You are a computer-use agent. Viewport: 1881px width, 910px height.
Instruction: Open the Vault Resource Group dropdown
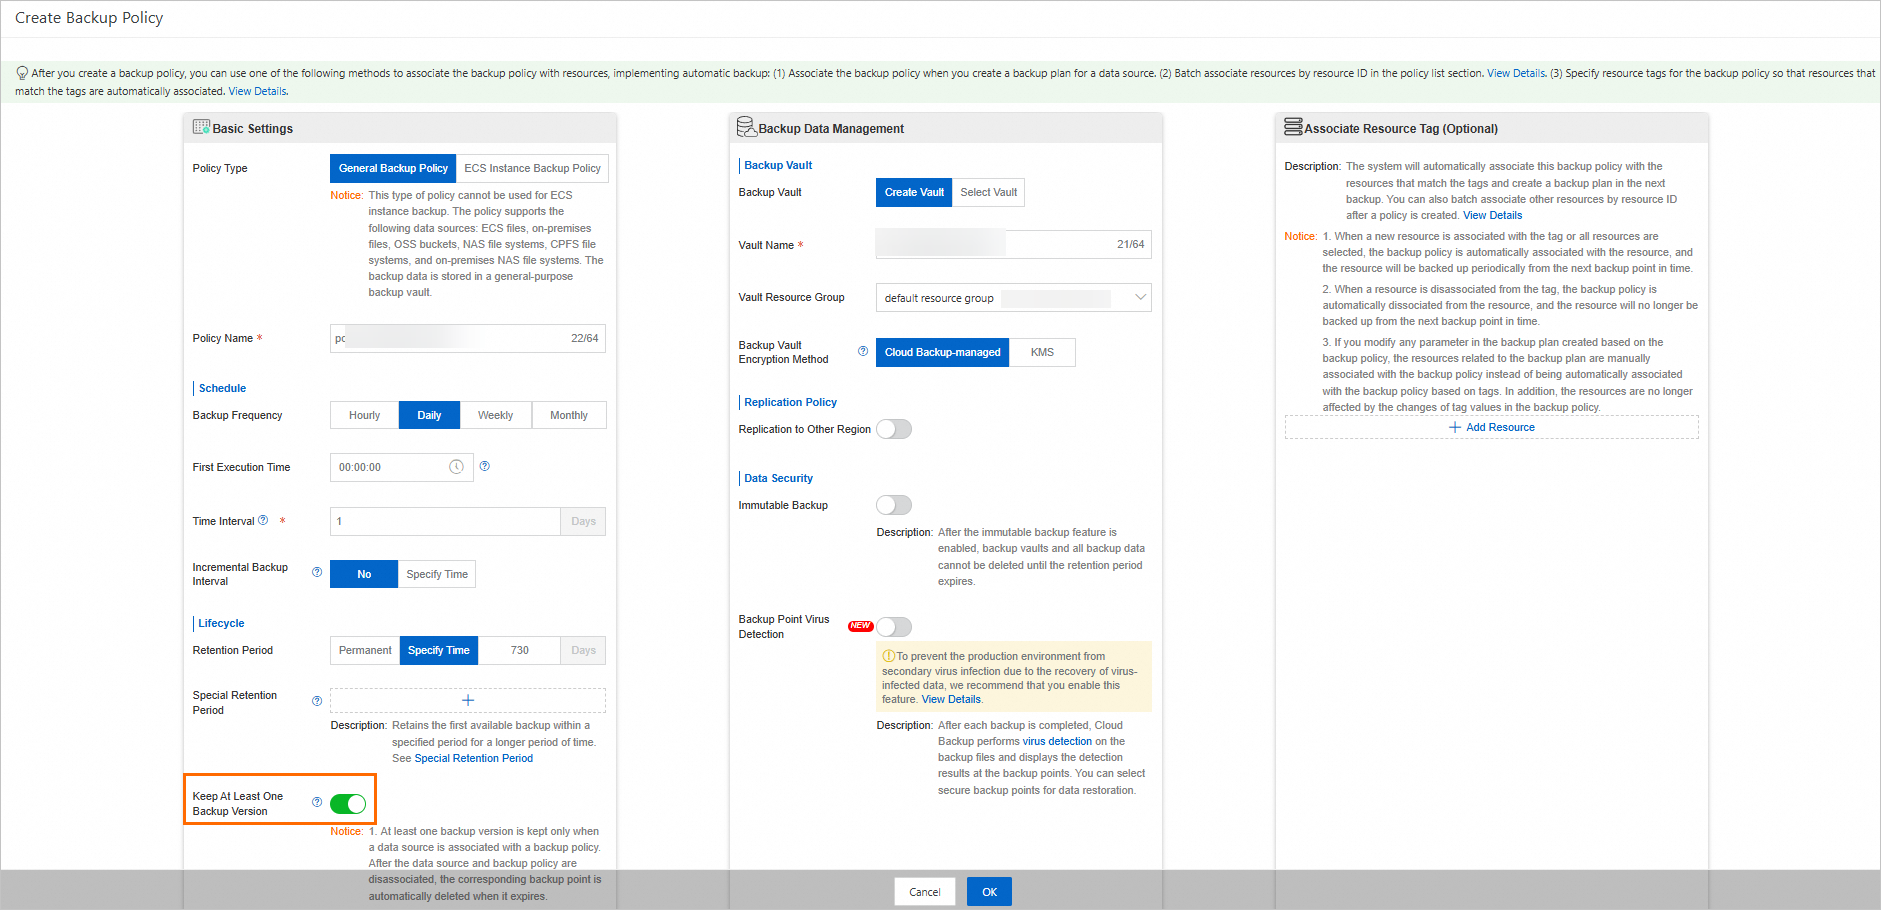point(1014,298)
